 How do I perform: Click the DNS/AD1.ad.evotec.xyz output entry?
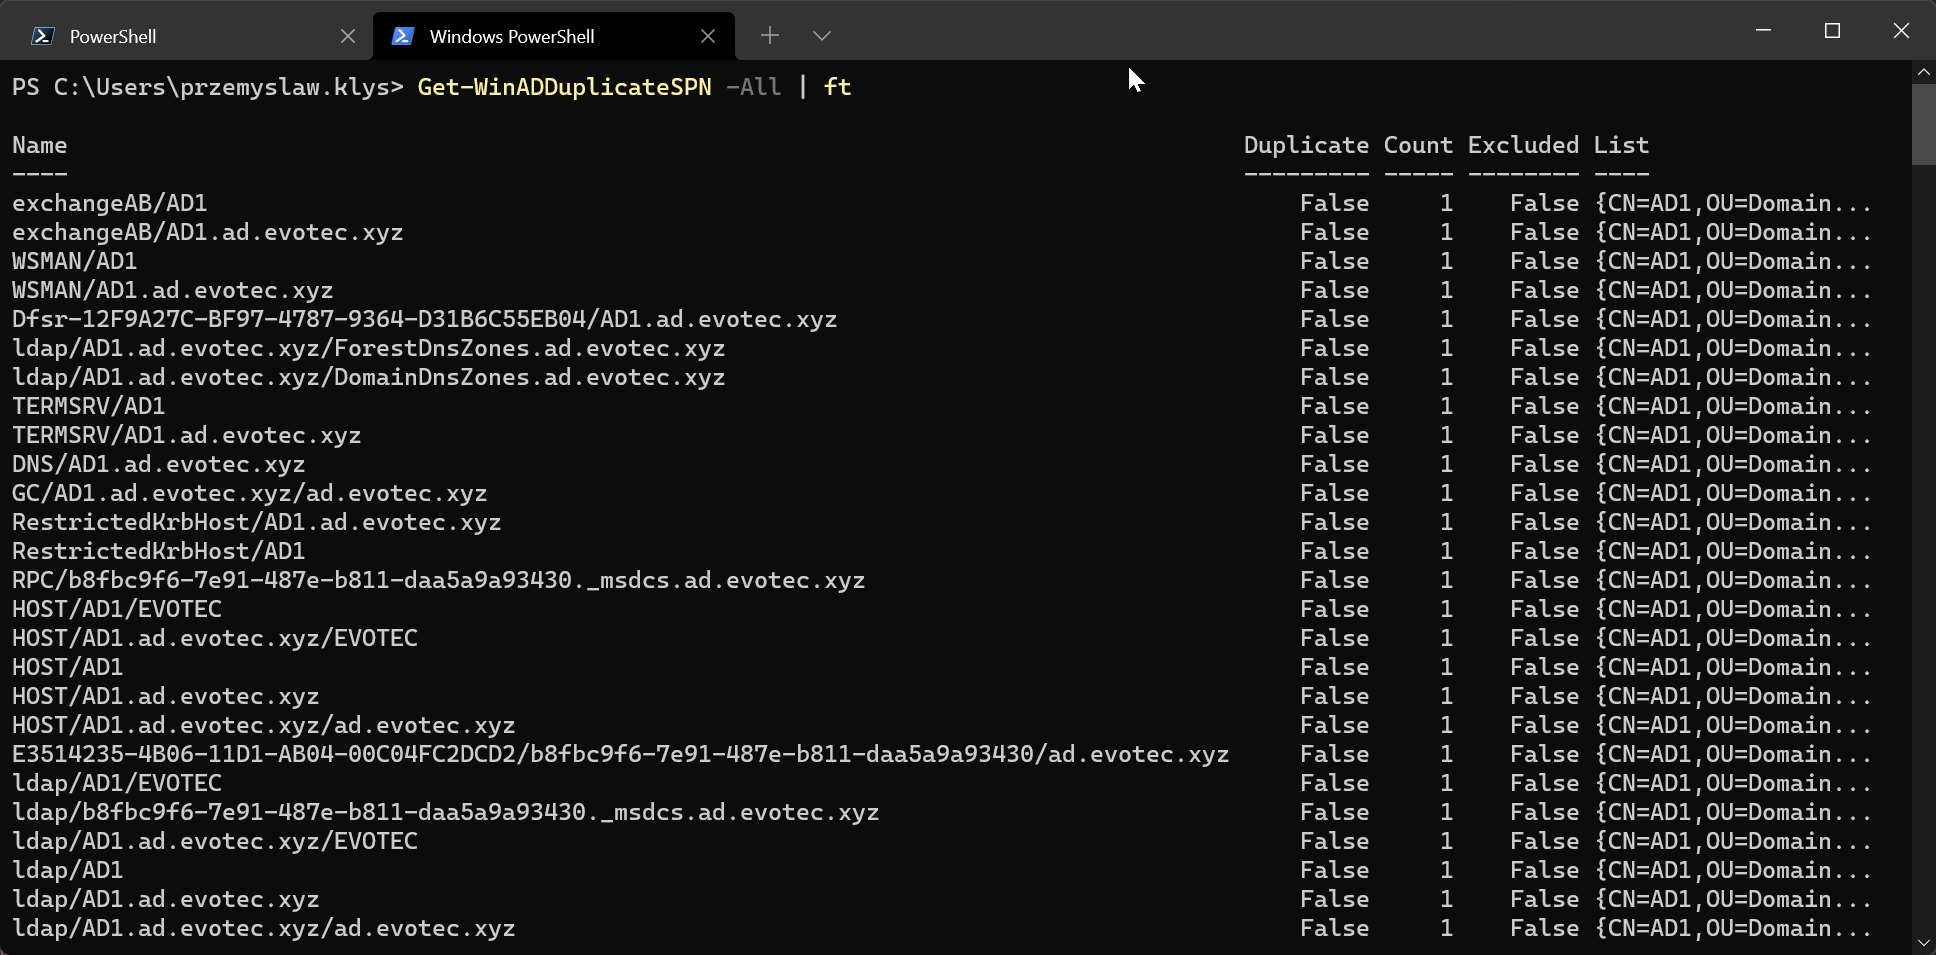coord(158,464)
